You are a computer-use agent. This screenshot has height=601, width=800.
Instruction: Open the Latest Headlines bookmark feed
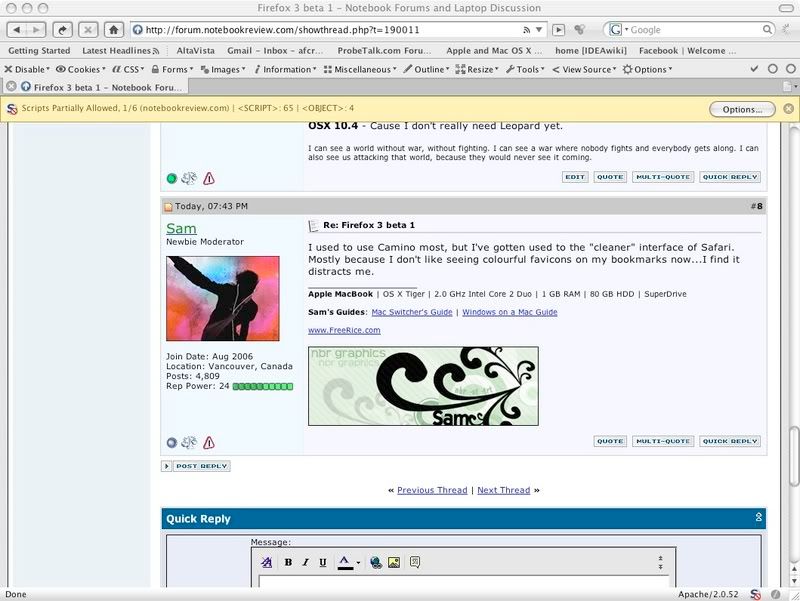point(121,51)
